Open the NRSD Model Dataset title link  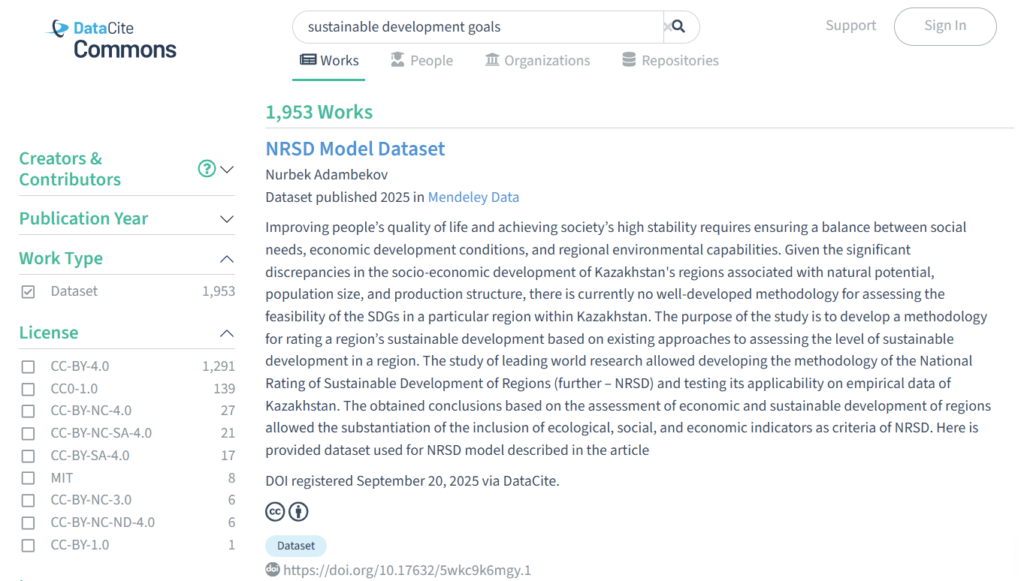(355, 149)
